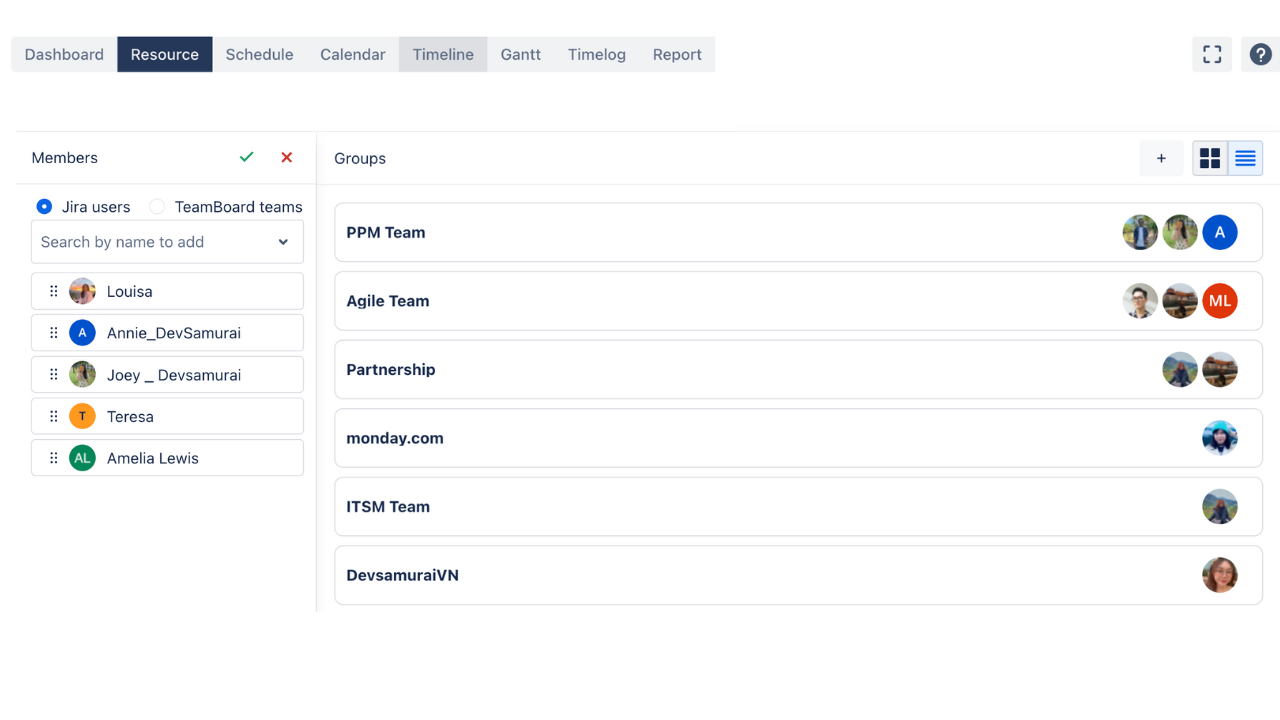Screen dimensions: 1280x720
Task: Confirm members with the green checkmark
Action: 247,157
